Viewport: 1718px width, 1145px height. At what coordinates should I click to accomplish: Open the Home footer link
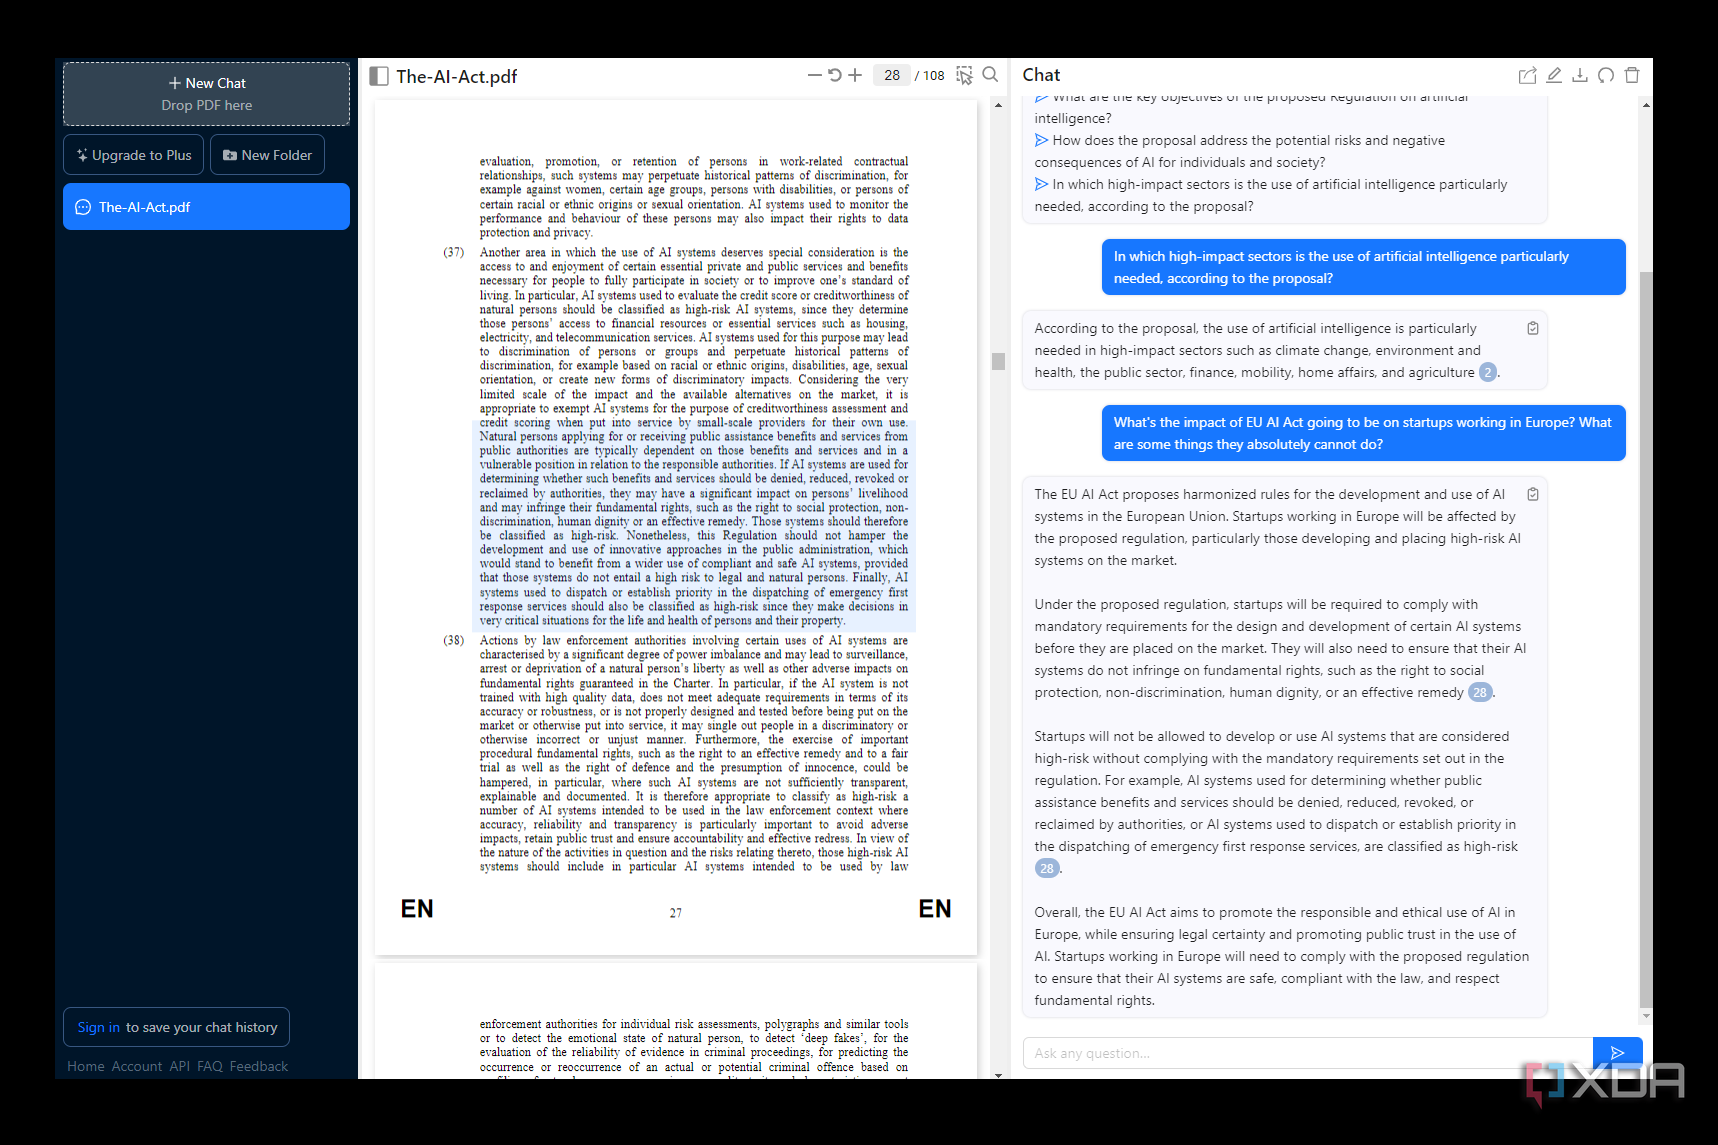(x=86, y=1066)
